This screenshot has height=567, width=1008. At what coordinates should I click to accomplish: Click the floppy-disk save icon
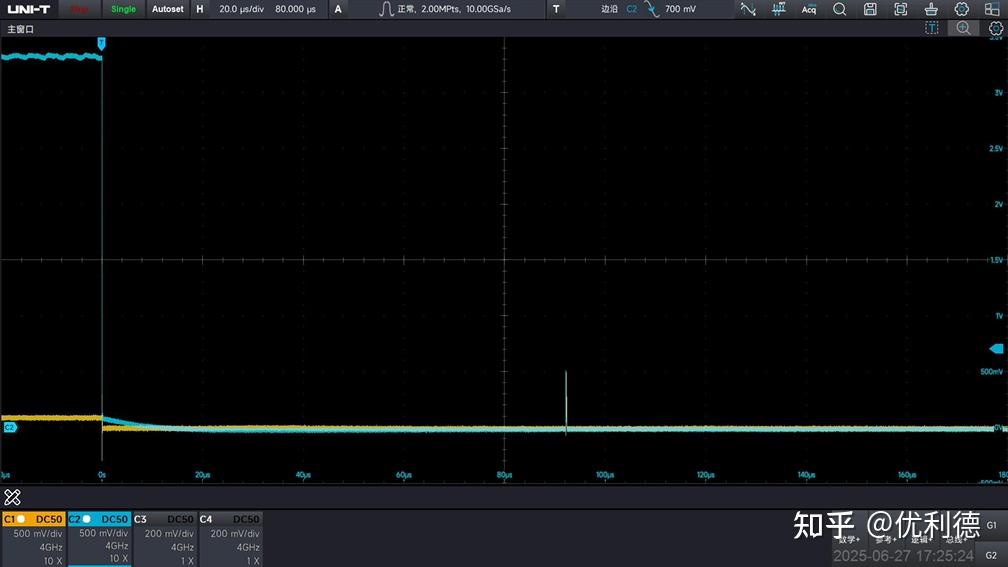(870, 9)
